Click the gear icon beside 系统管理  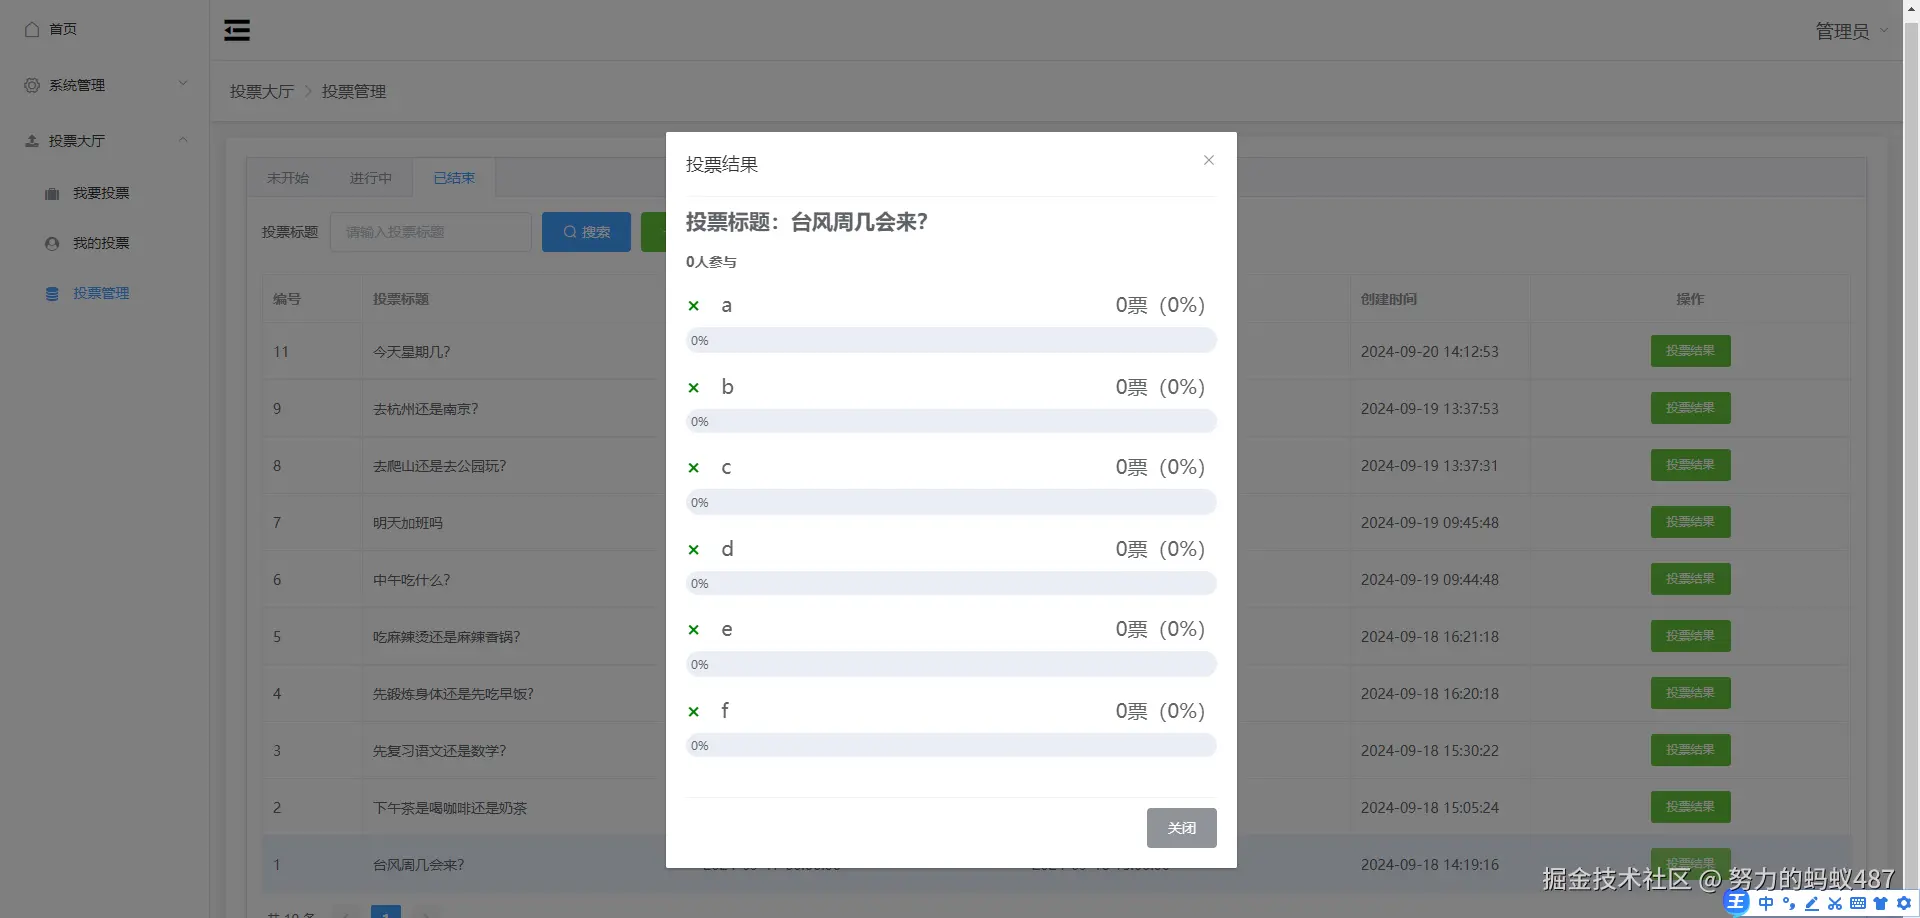(32, 85)
